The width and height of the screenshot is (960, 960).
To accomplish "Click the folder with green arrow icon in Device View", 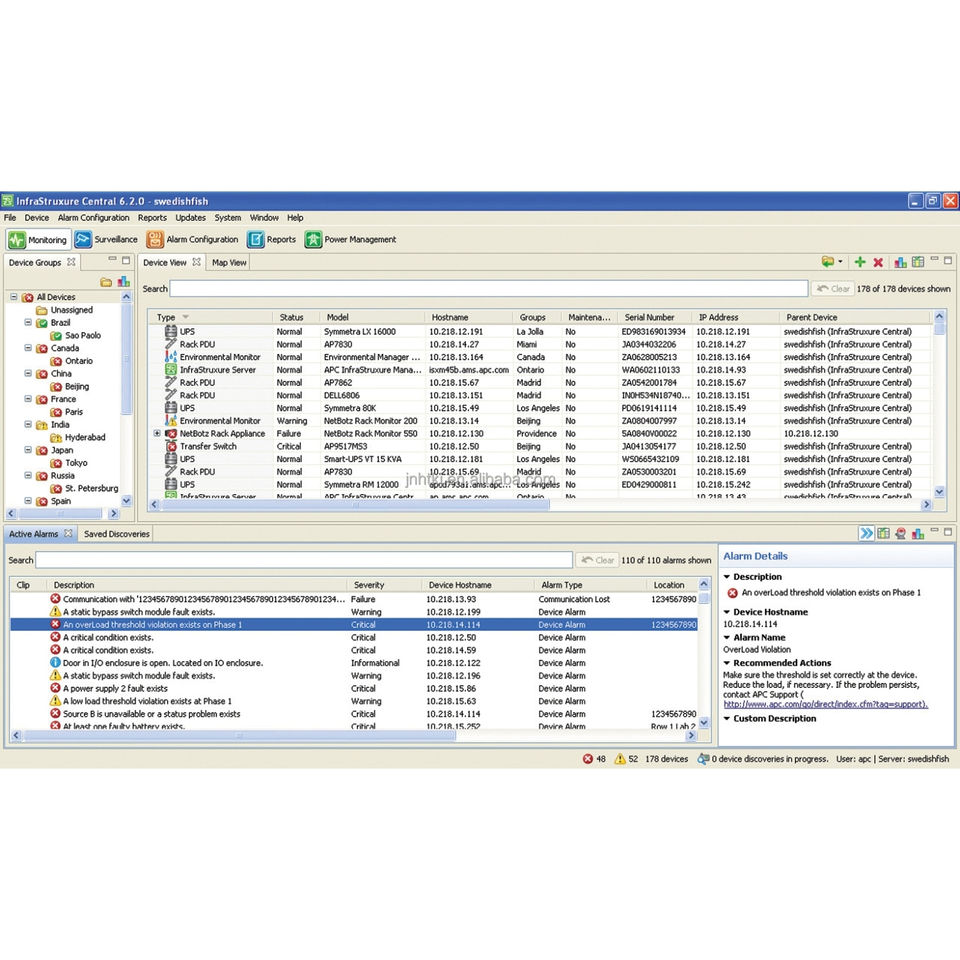I will tap(828, 262).
